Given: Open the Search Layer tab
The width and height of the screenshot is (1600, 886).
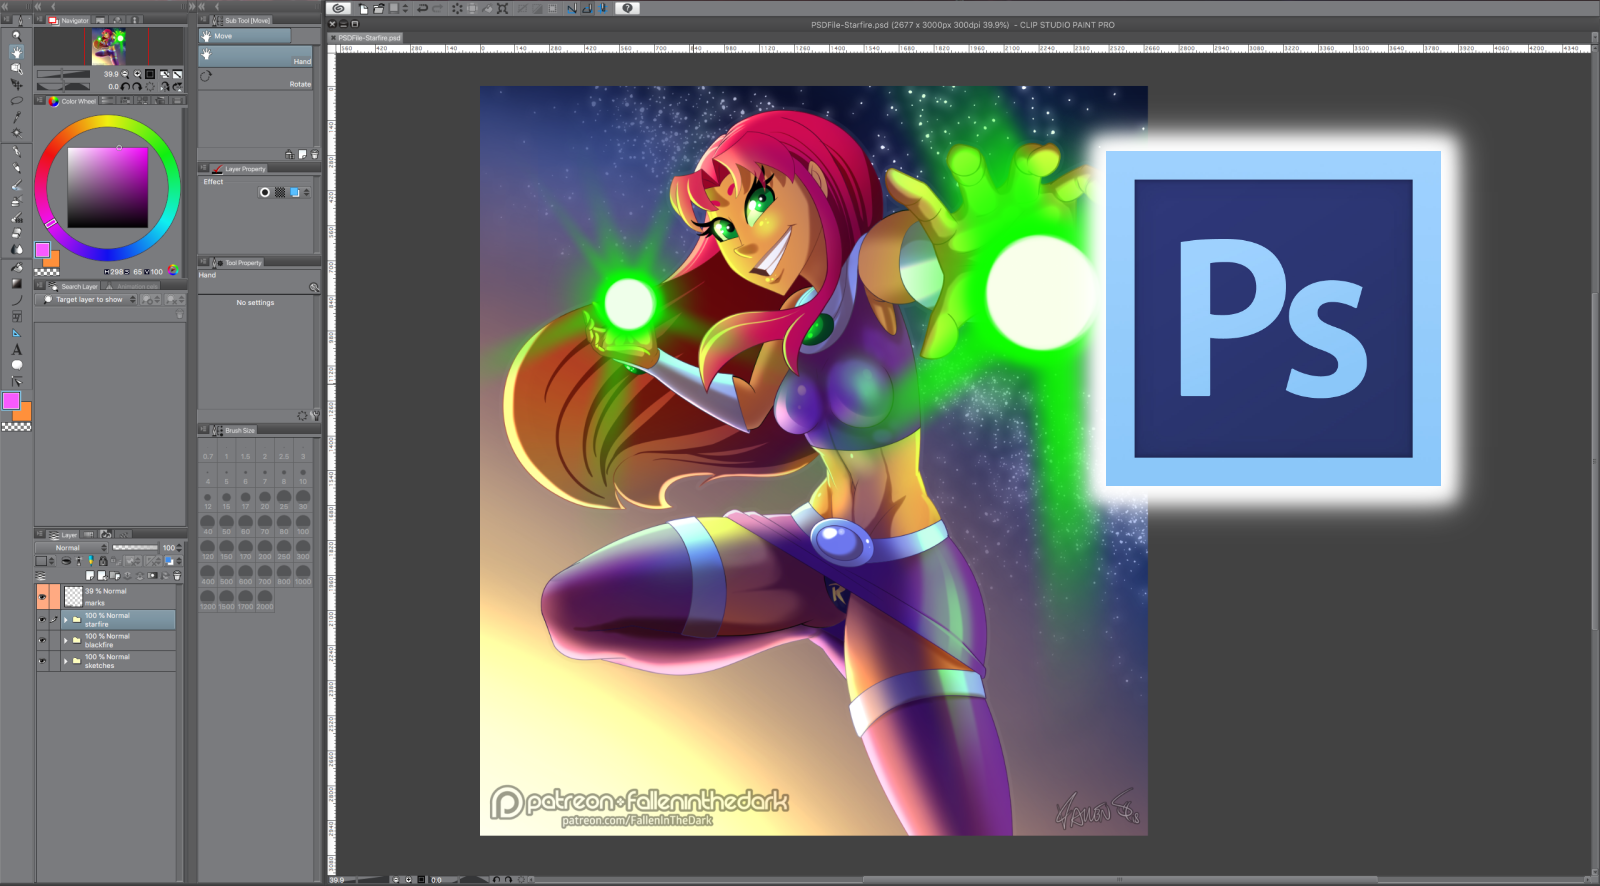Looking at the screenshot, I should click(73, 287).
